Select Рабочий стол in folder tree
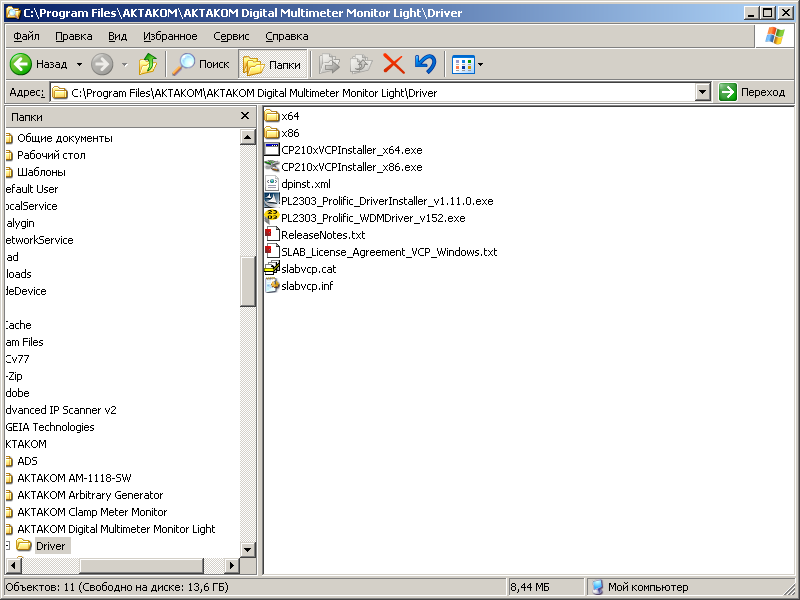 click(x=51, y=155)
